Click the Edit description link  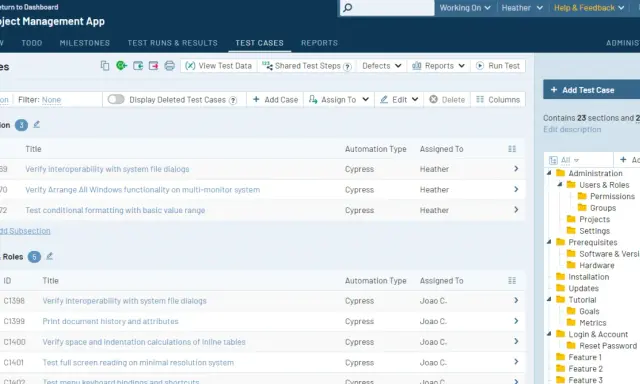click(572, 129)
